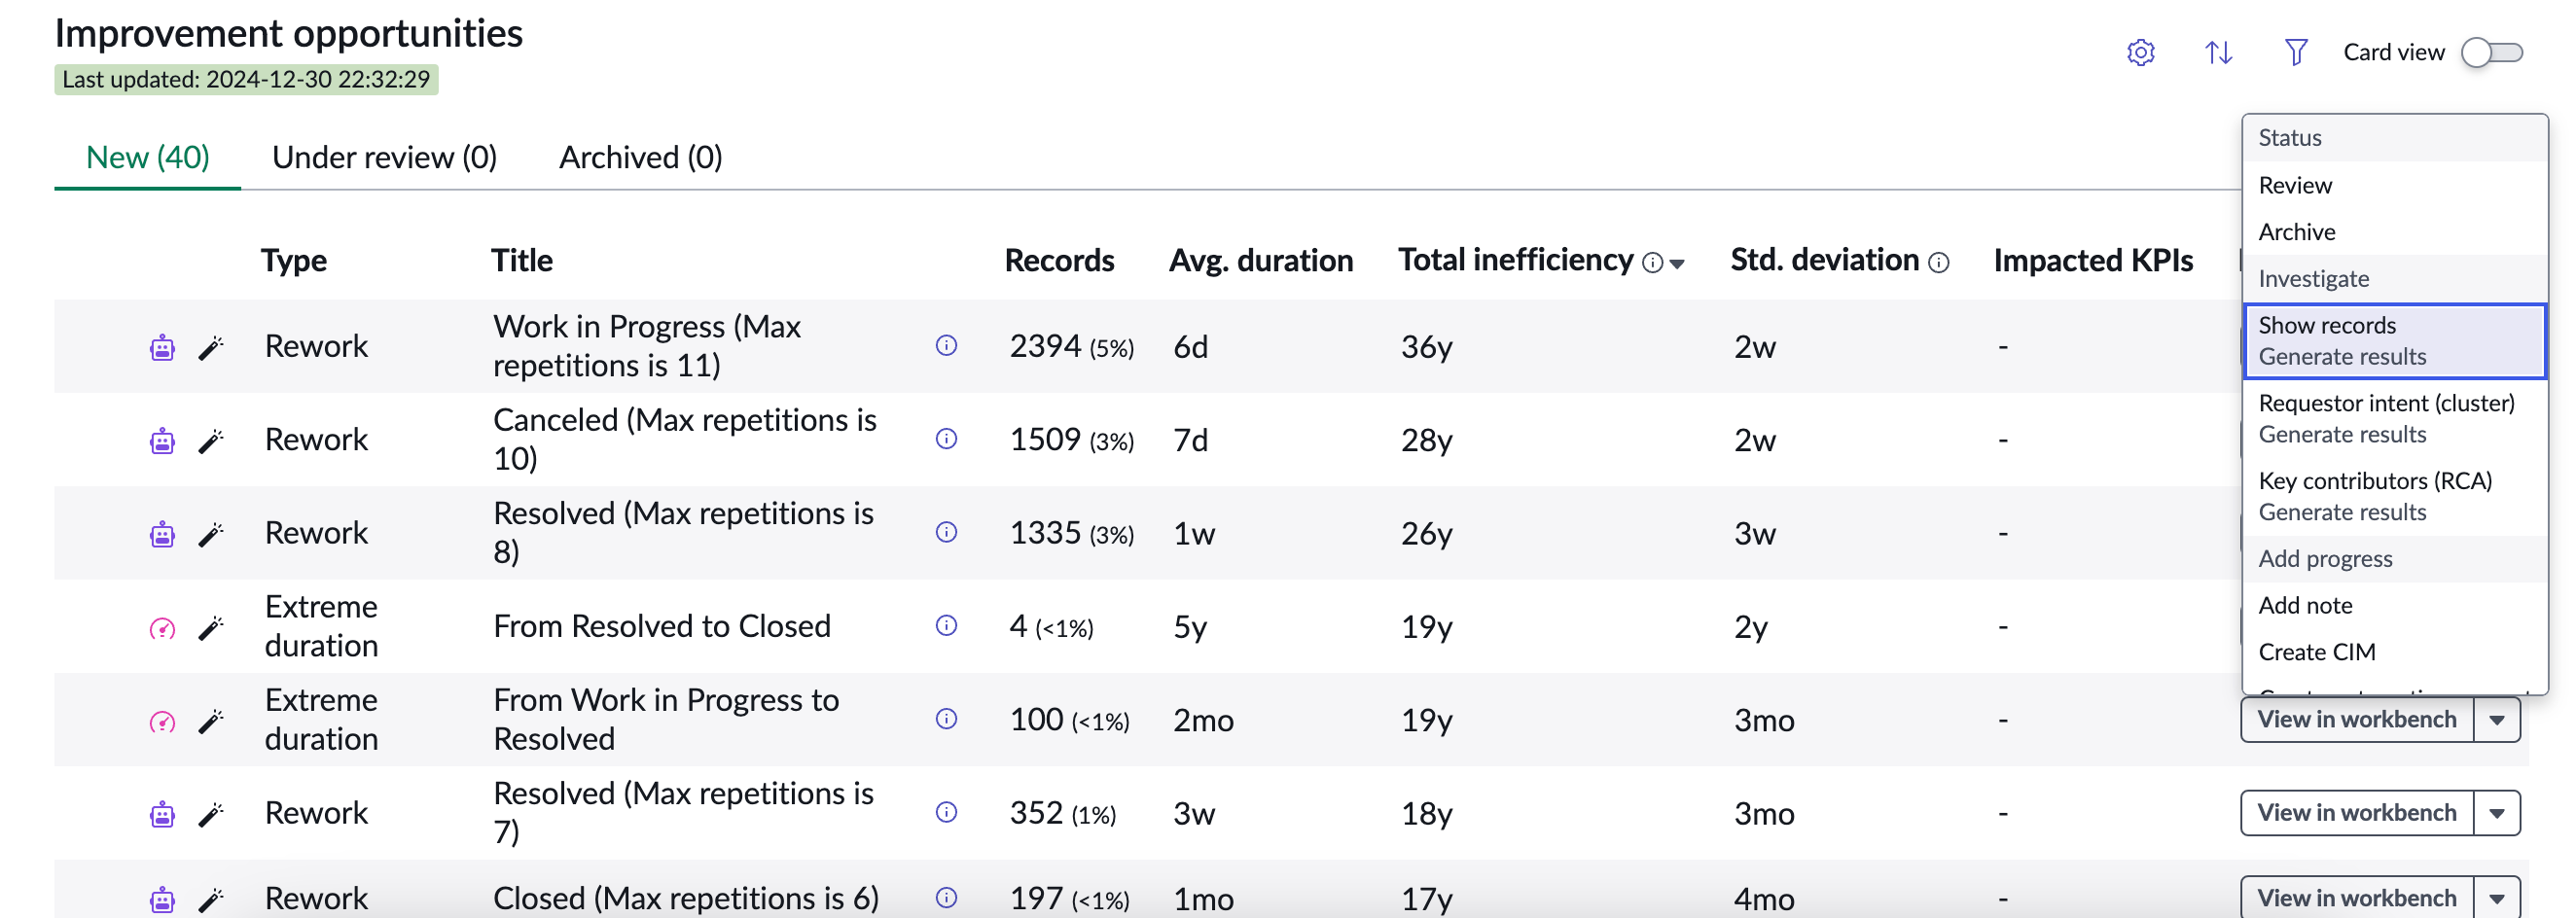Image resolution: width=2576 pixels, height=918 pixels.
Task: Click the wand icon for Resolved repetitions 7 row
Action: 210,813
